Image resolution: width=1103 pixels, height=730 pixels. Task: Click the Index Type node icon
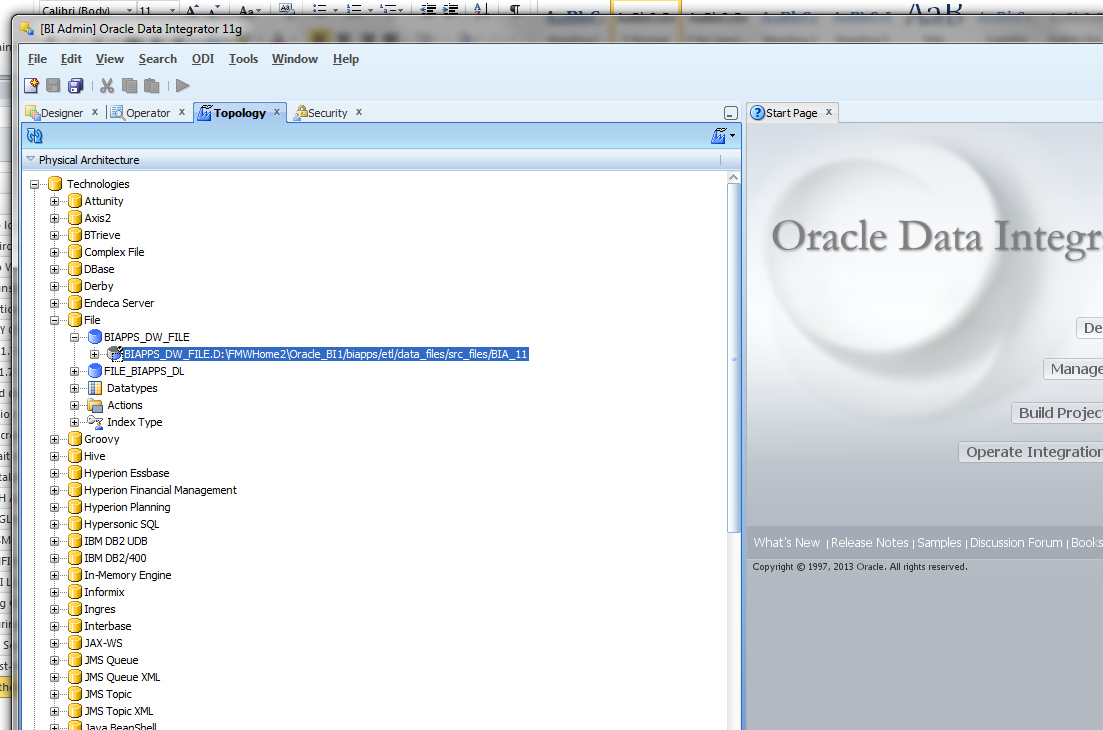coord(95,422)
